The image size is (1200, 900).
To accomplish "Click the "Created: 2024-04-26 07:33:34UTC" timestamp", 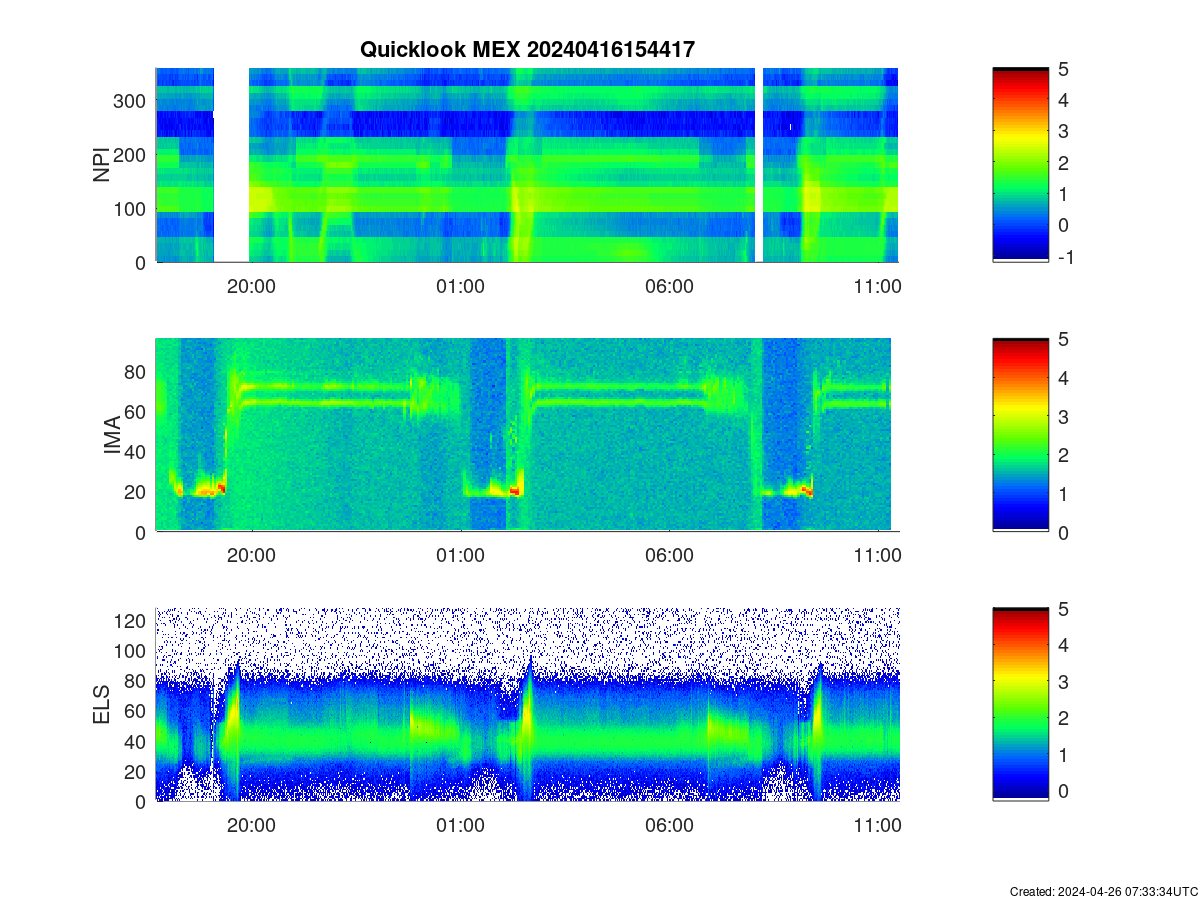I will pyautogui.click(x=1104, y=891).
